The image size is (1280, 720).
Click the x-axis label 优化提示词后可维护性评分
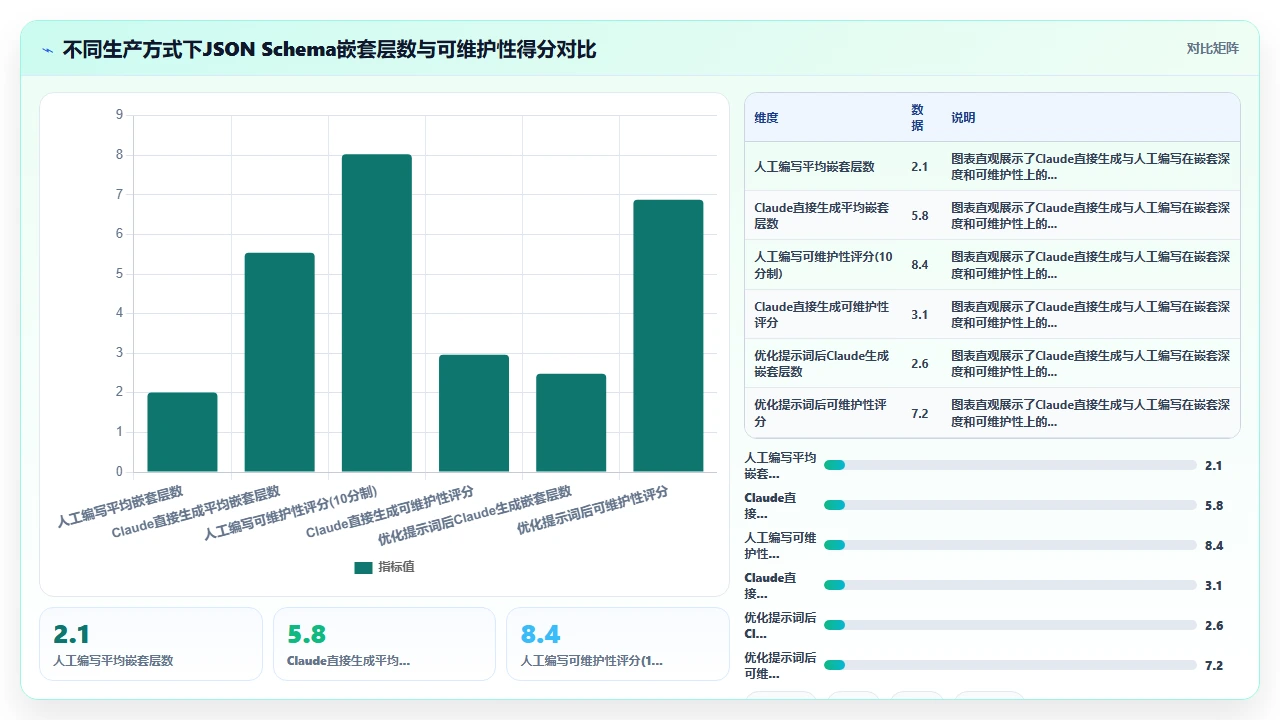pos(592,510)
